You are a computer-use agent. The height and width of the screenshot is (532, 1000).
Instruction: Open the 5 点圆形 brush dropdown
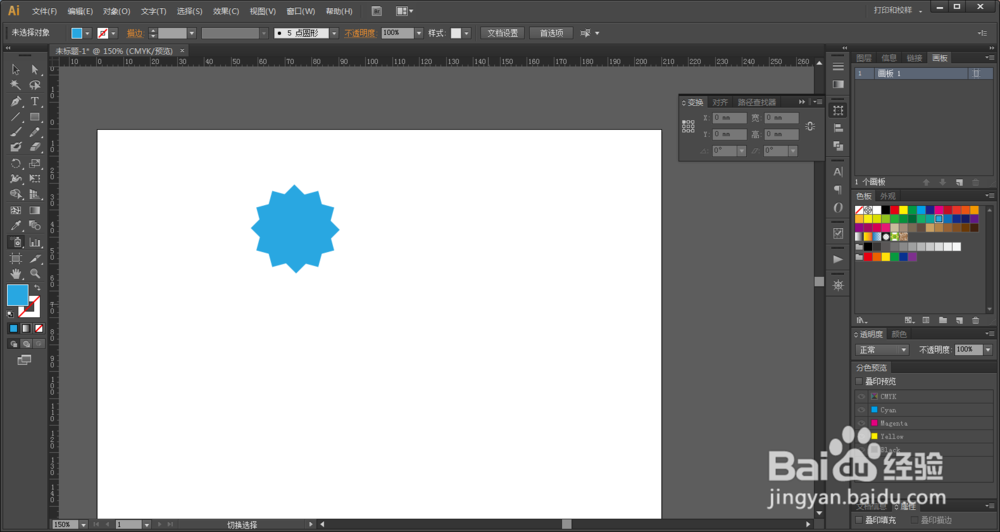coord(334,33)
